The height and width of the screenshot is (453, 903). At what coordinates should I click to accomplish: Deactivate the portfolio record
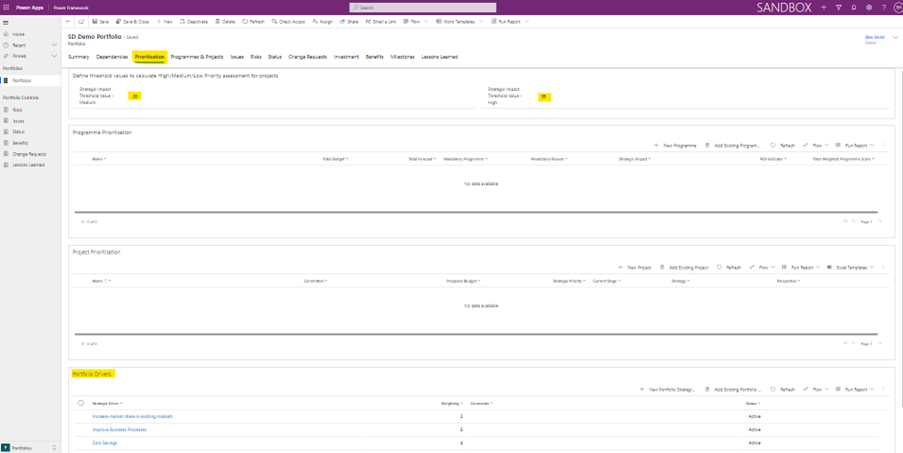click(194, 21)
